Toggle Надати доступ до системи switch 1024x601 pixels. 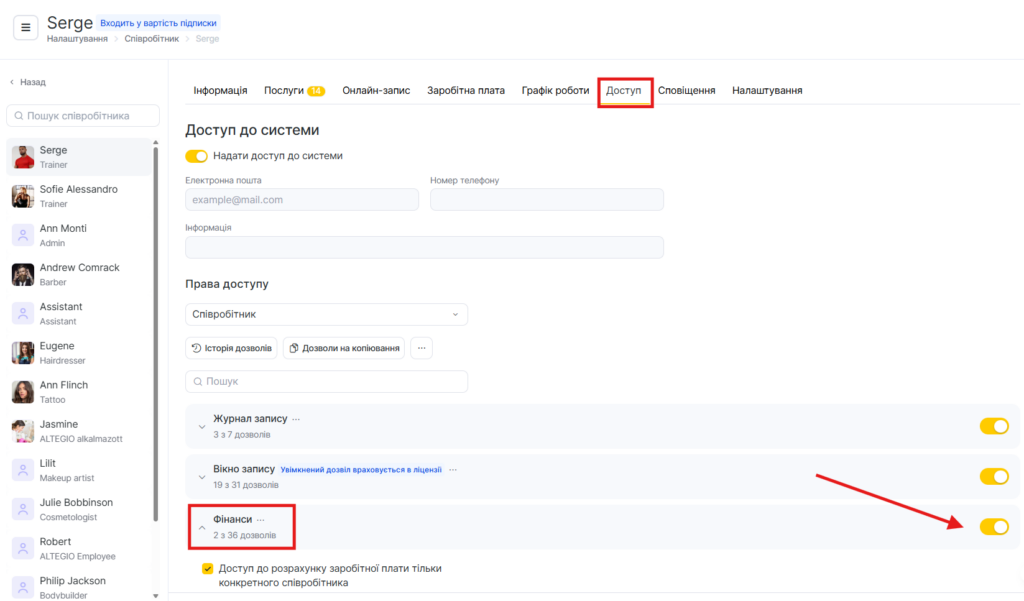click(196, 156)
